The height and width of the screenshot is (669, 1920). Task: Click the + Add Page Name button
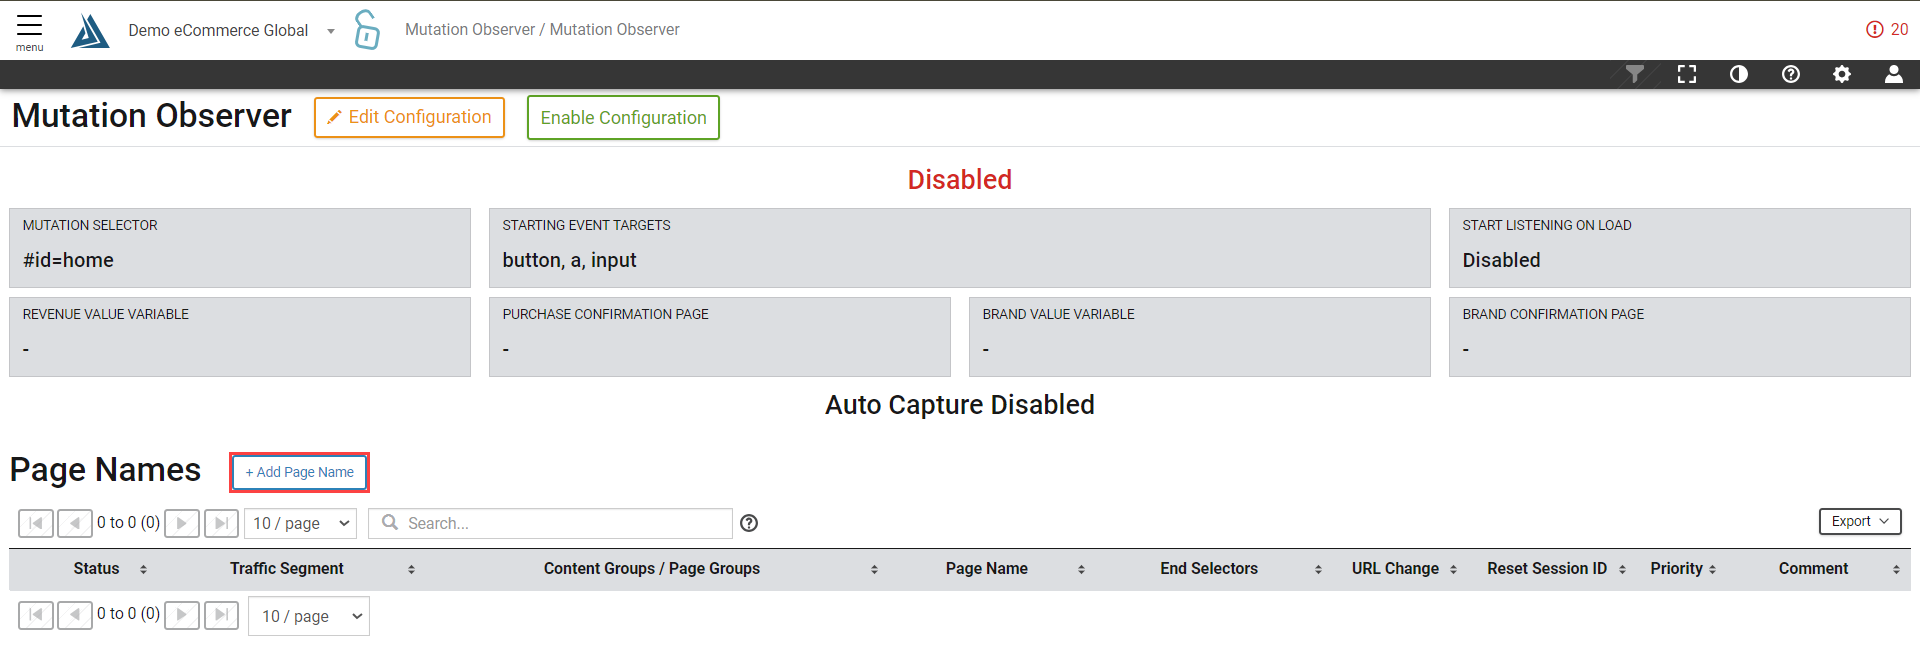tap(300, 472)
